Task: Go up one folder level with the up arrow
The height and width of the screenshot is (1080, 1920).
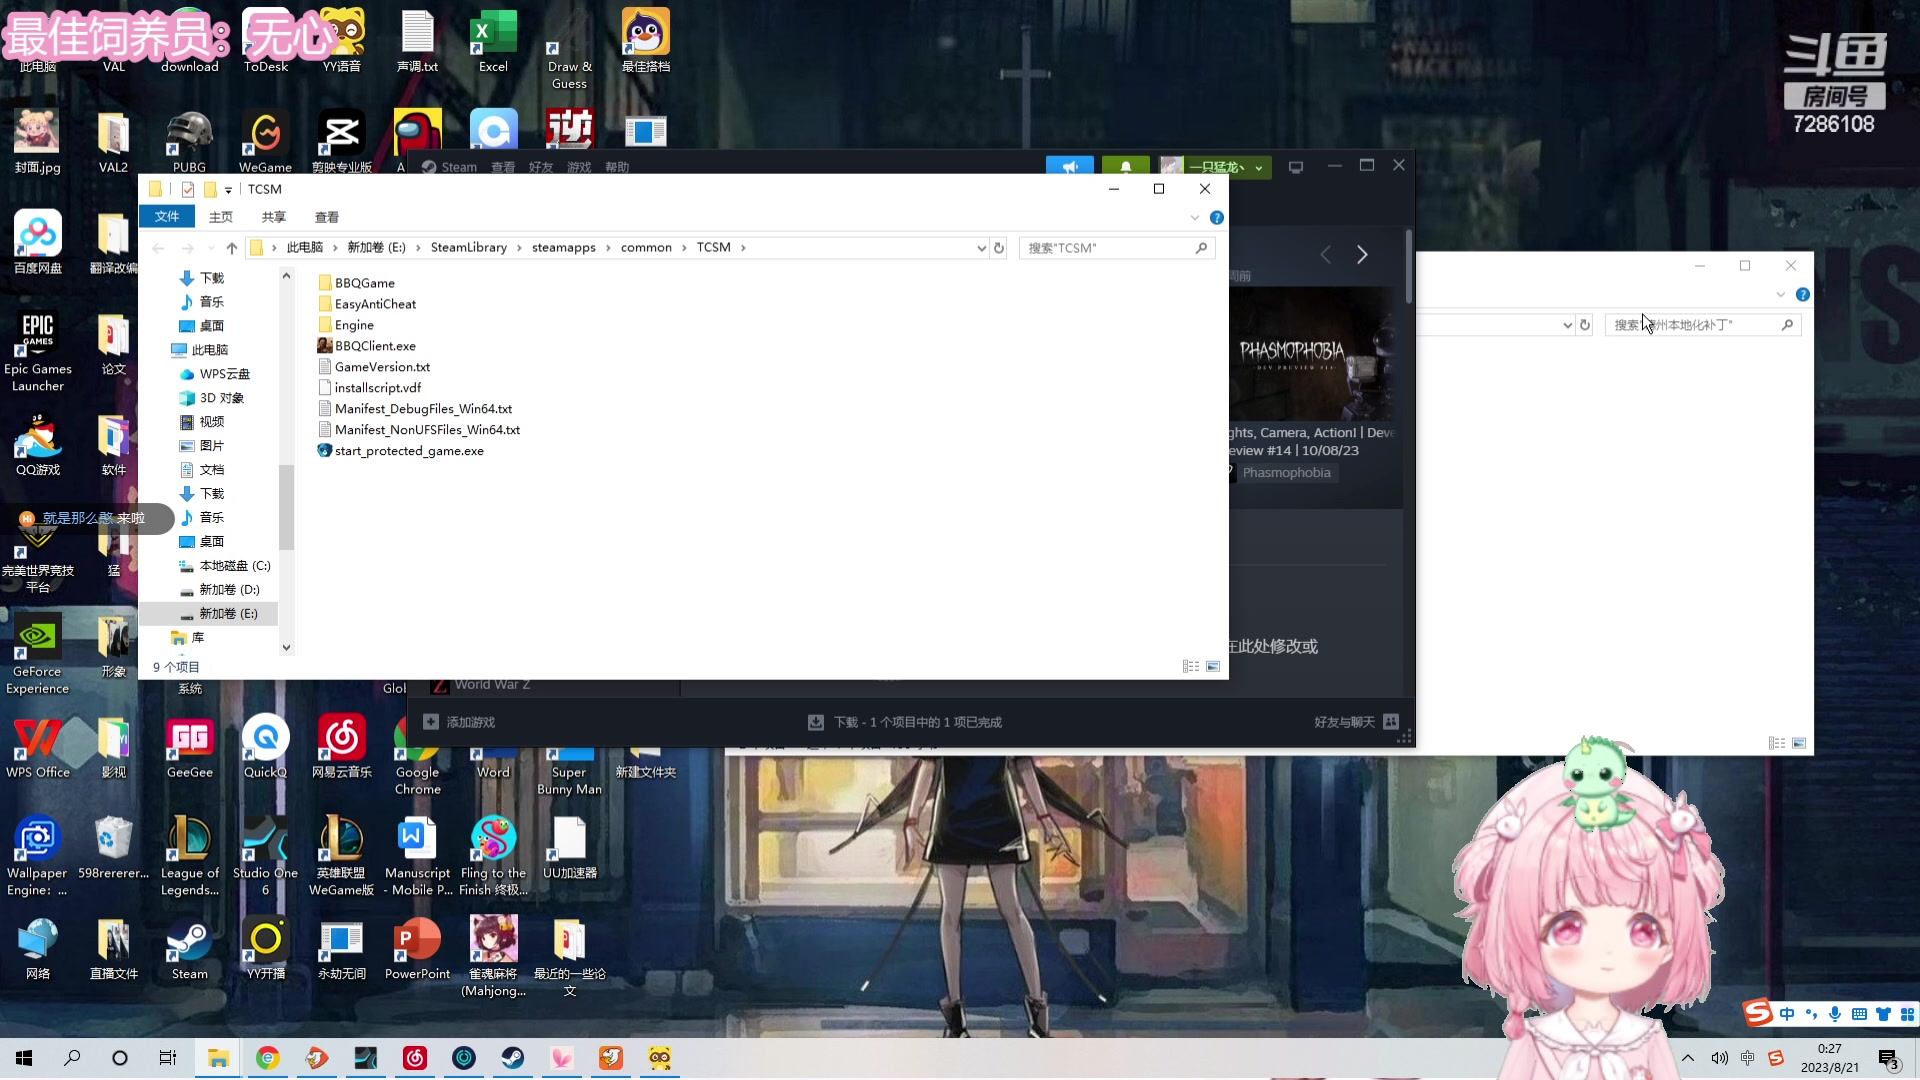Action: [231, 248]
